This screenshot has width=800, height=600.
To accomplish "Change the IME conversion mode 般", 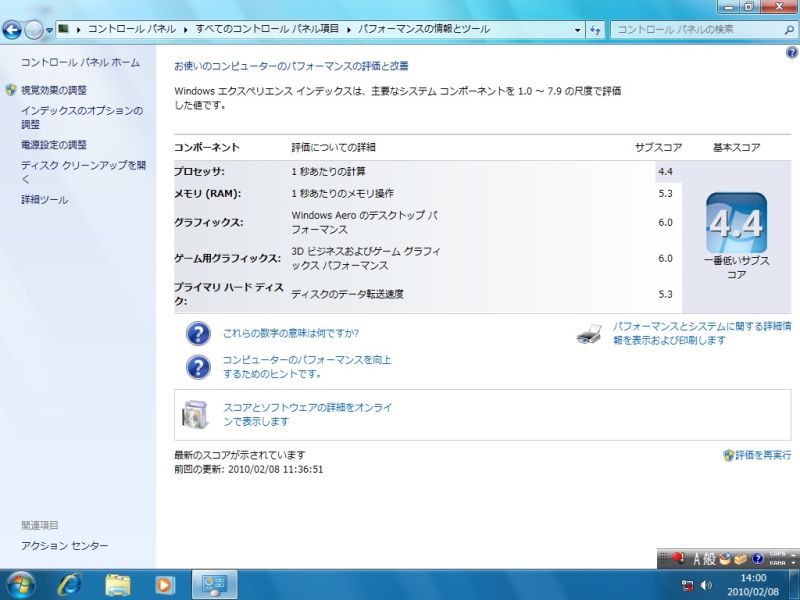I will click(710, 559).
